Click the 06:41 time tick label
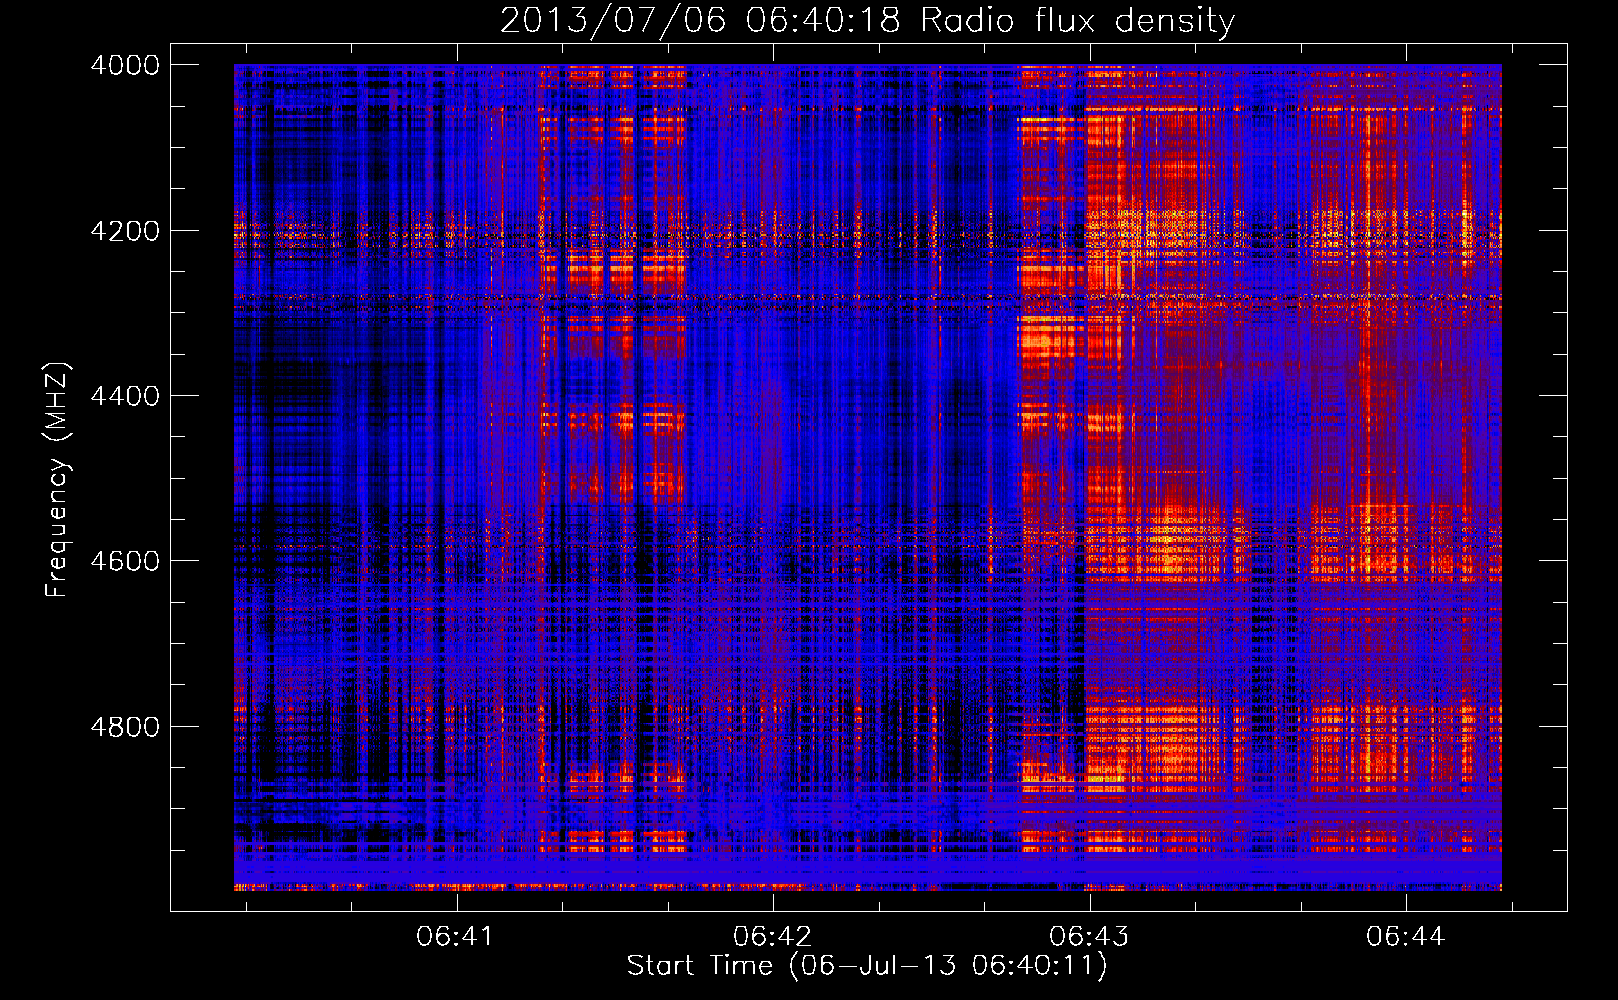 [456, 937]
